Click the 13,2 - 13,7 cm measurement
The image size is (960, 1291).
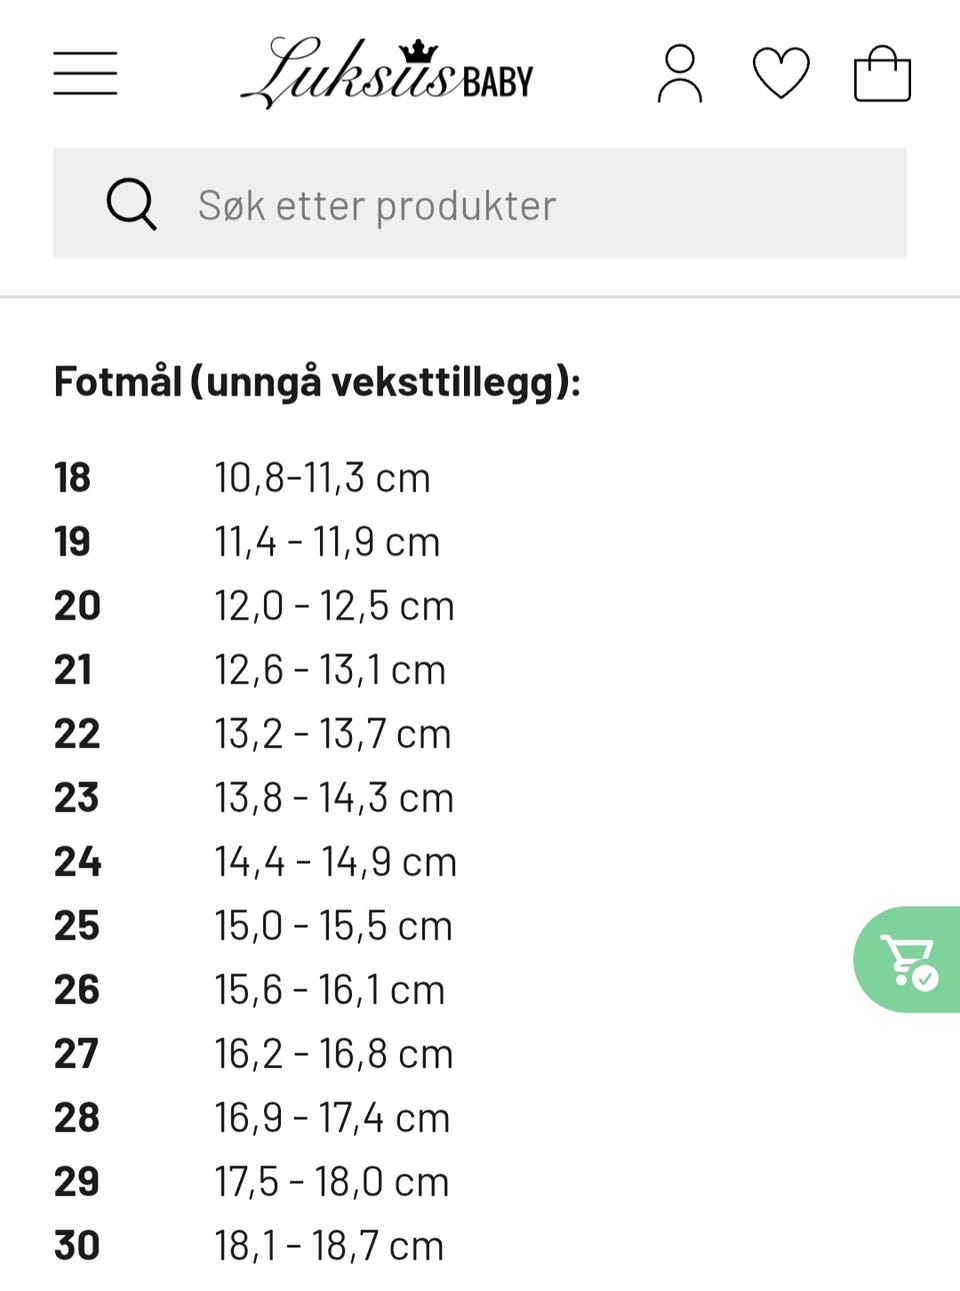[x=333, y=734]
